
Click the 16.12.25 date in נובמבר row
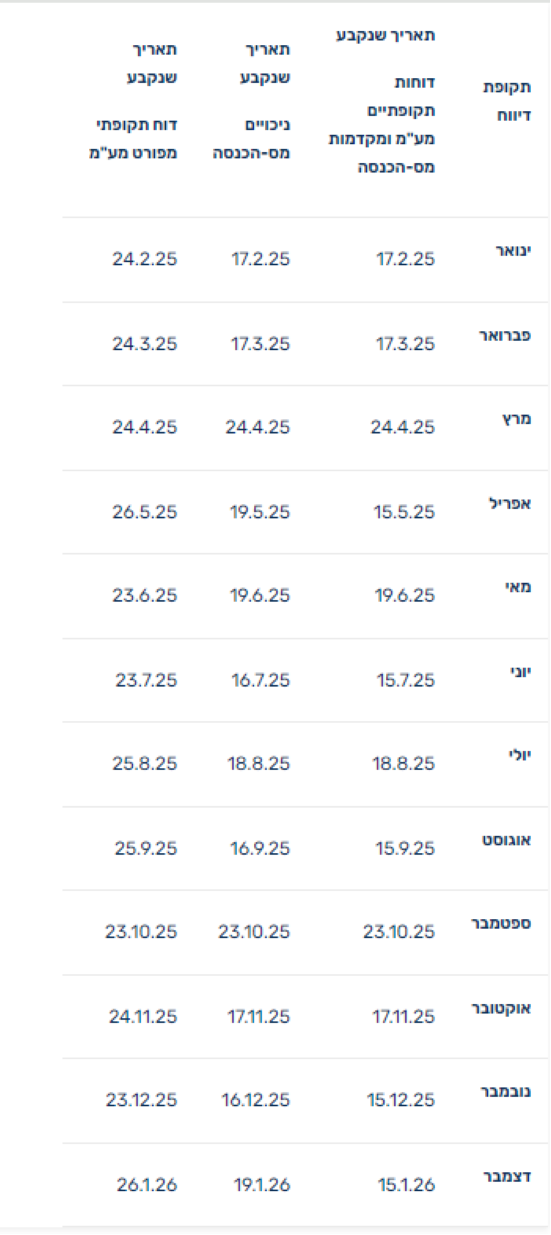point(256,1101)
